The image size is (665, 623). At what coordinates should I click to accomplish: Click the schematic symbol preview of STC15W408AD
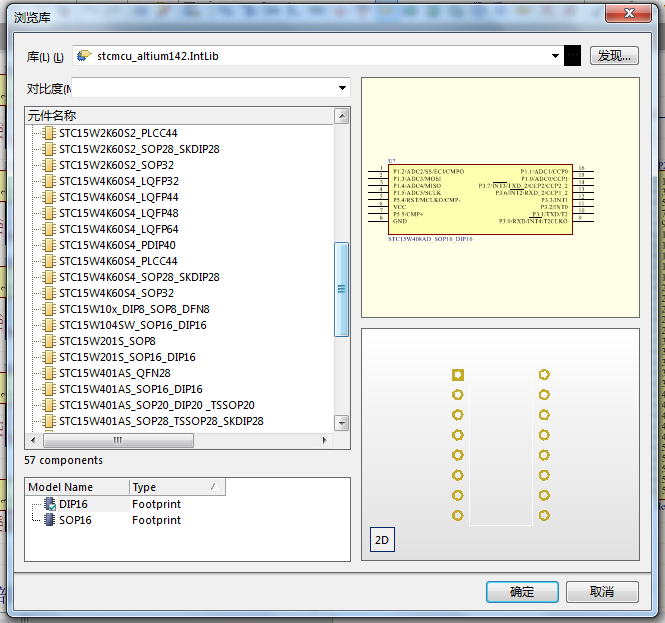(481, 199)
